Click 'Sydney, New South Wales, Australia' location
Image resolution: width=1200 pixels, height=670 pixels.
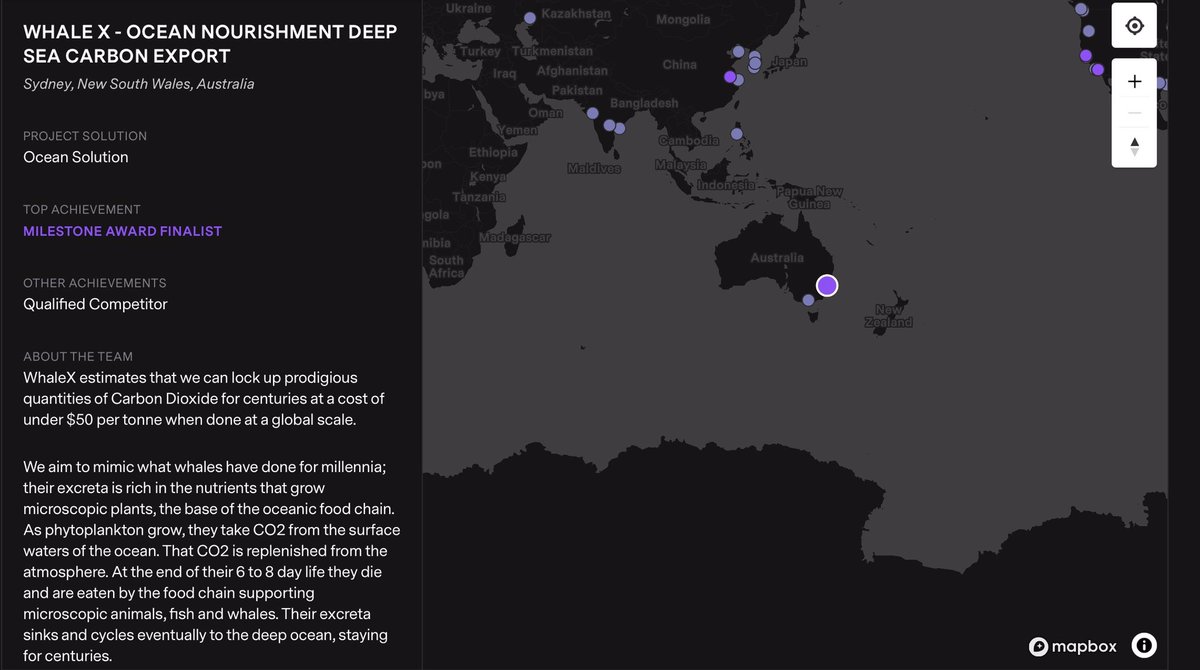[139, 84]
